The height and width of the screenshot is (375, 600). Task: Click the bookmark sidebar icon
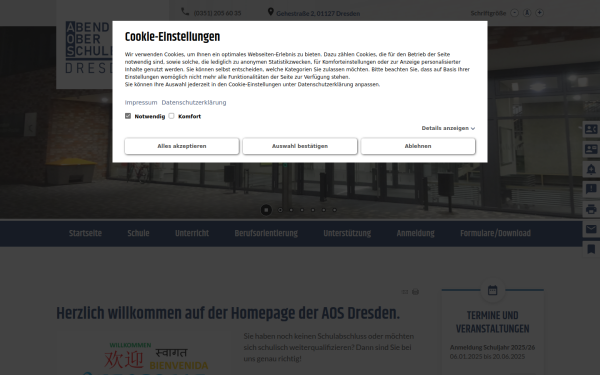coord(591,249)
